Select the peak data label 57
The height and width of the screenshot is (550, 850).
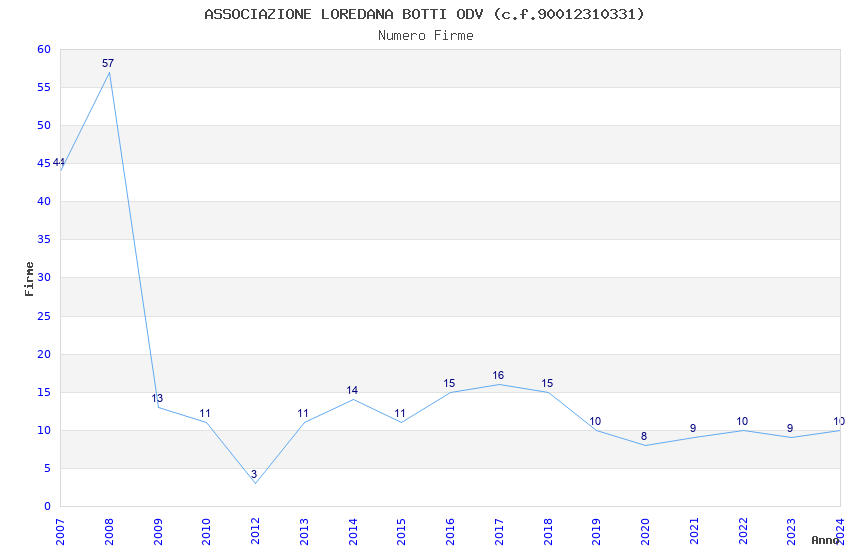(108, 63)
